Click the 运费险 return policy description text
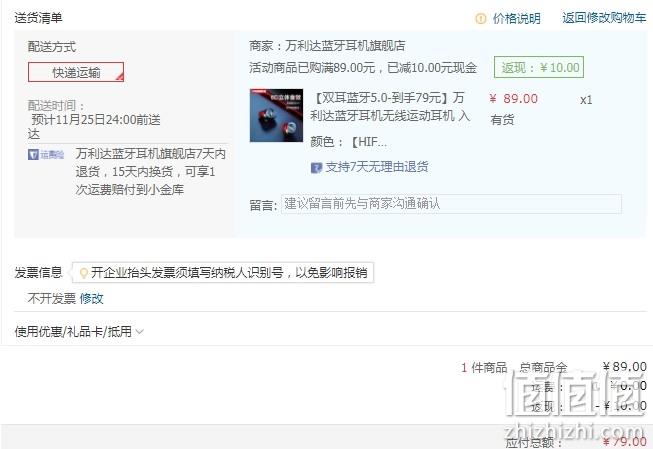653x449 pixels. tap(150, 172)
